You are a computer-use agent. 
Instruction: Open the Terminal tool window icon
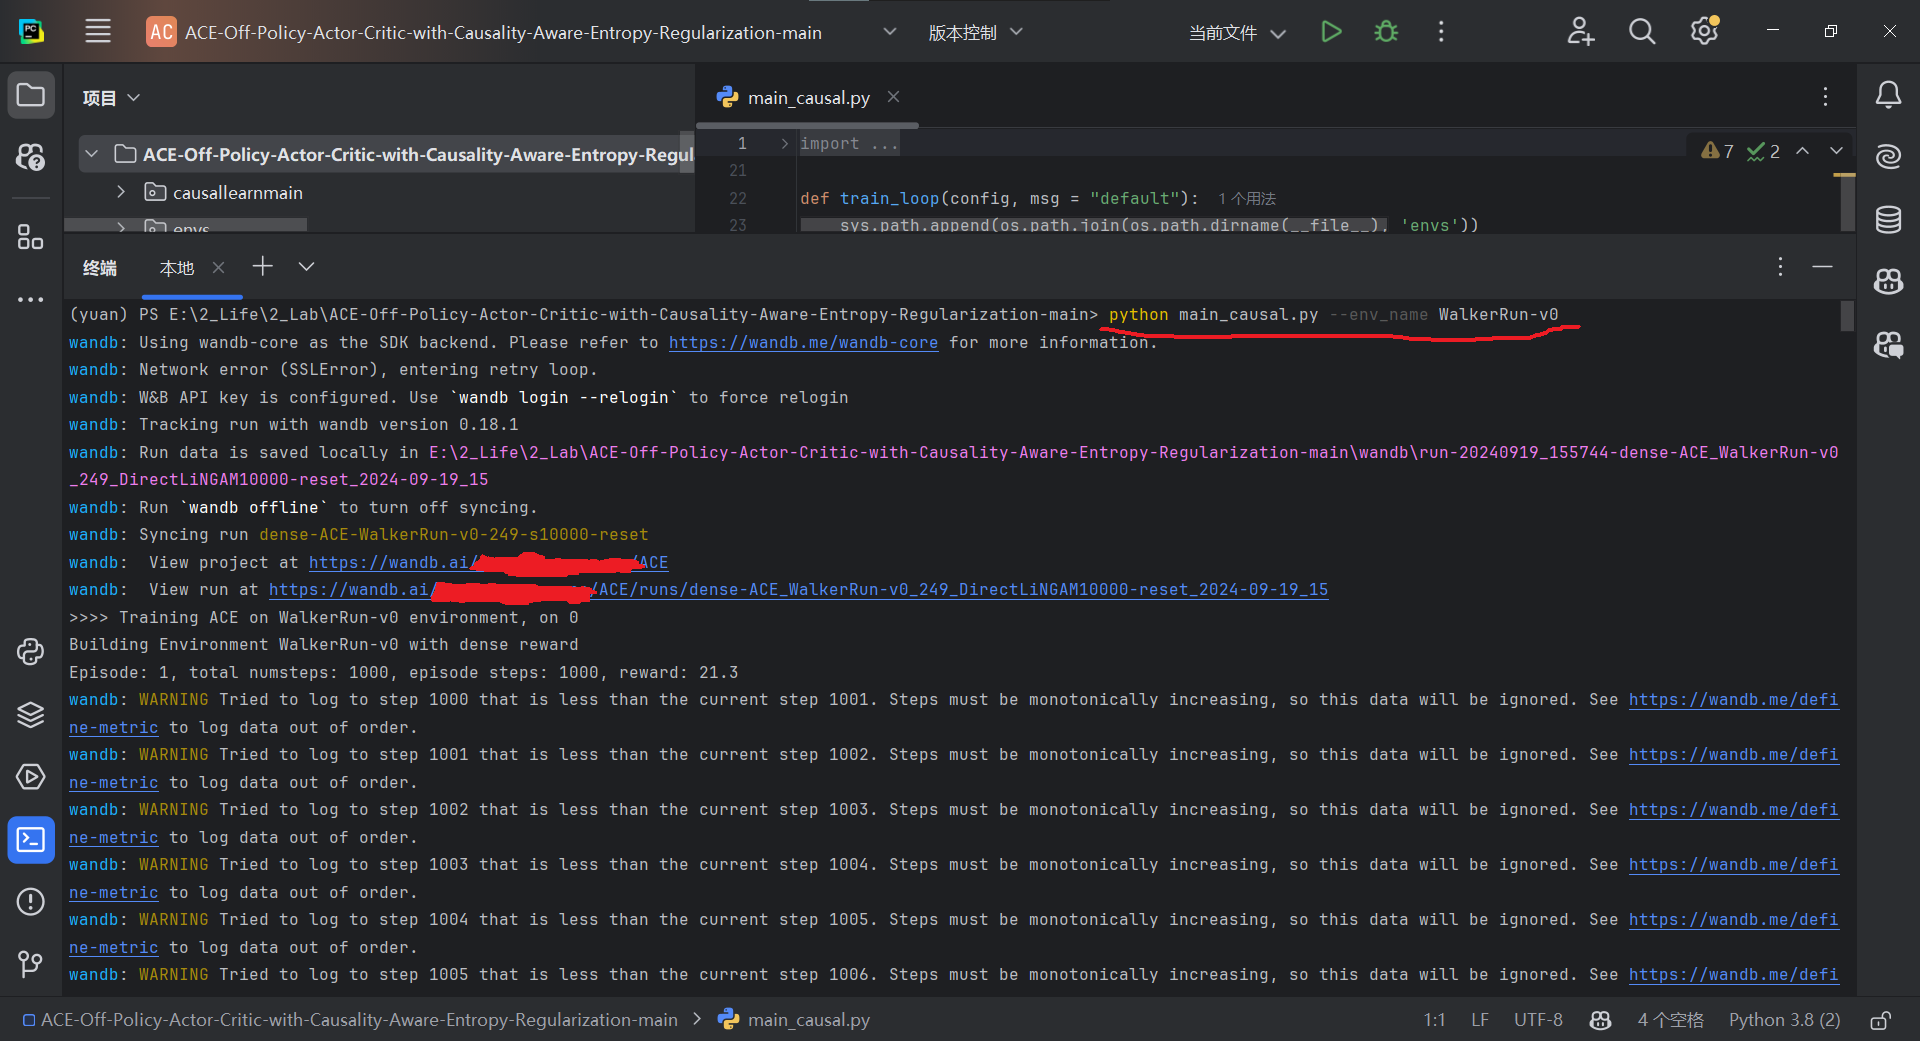click(31, 840)
